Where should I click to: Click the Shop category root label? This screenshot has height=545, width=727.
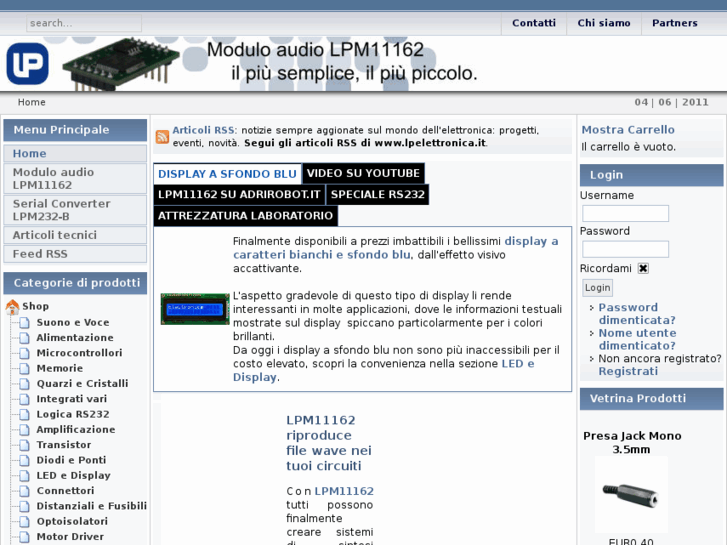35,306
